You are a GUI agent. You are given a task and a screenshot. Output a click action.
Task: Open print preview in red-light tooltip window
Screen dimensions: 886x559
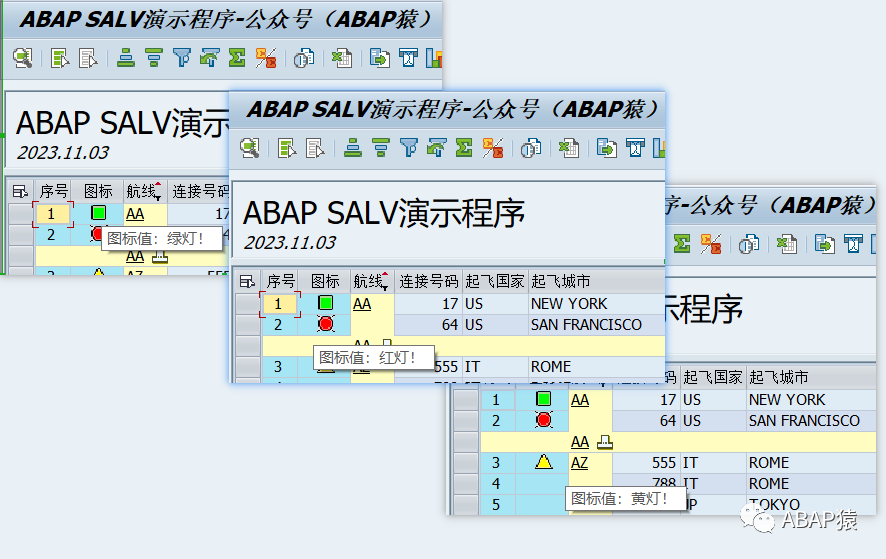[531, 148]
